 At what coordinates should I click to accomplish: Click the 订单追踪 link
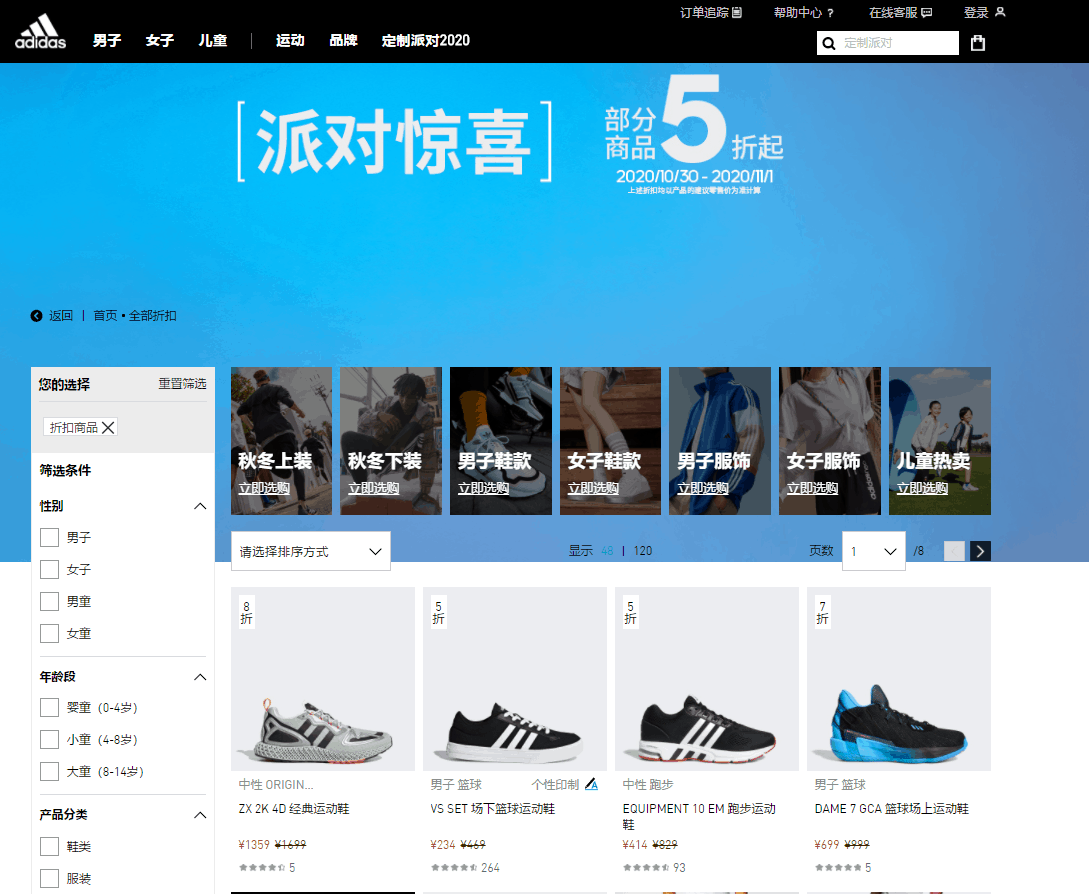[x=704, y=13]
